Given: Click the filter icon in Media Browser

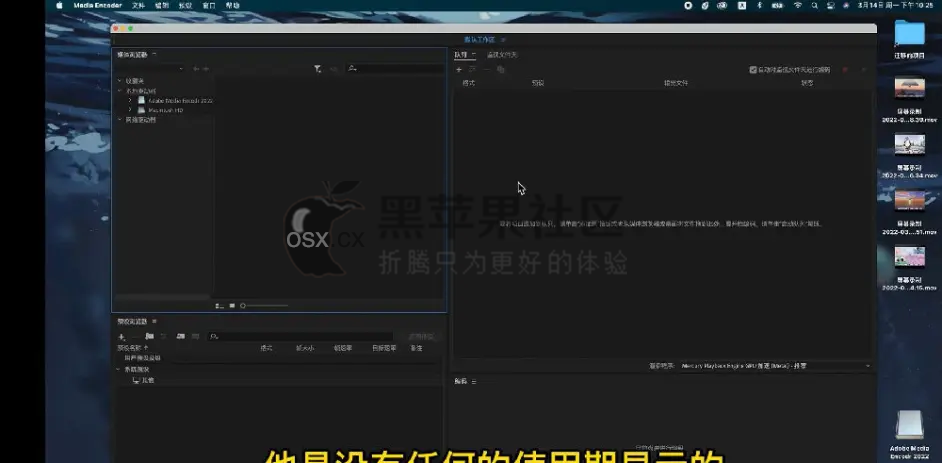Looking at the screenshot, I should (x=318, y=69).
